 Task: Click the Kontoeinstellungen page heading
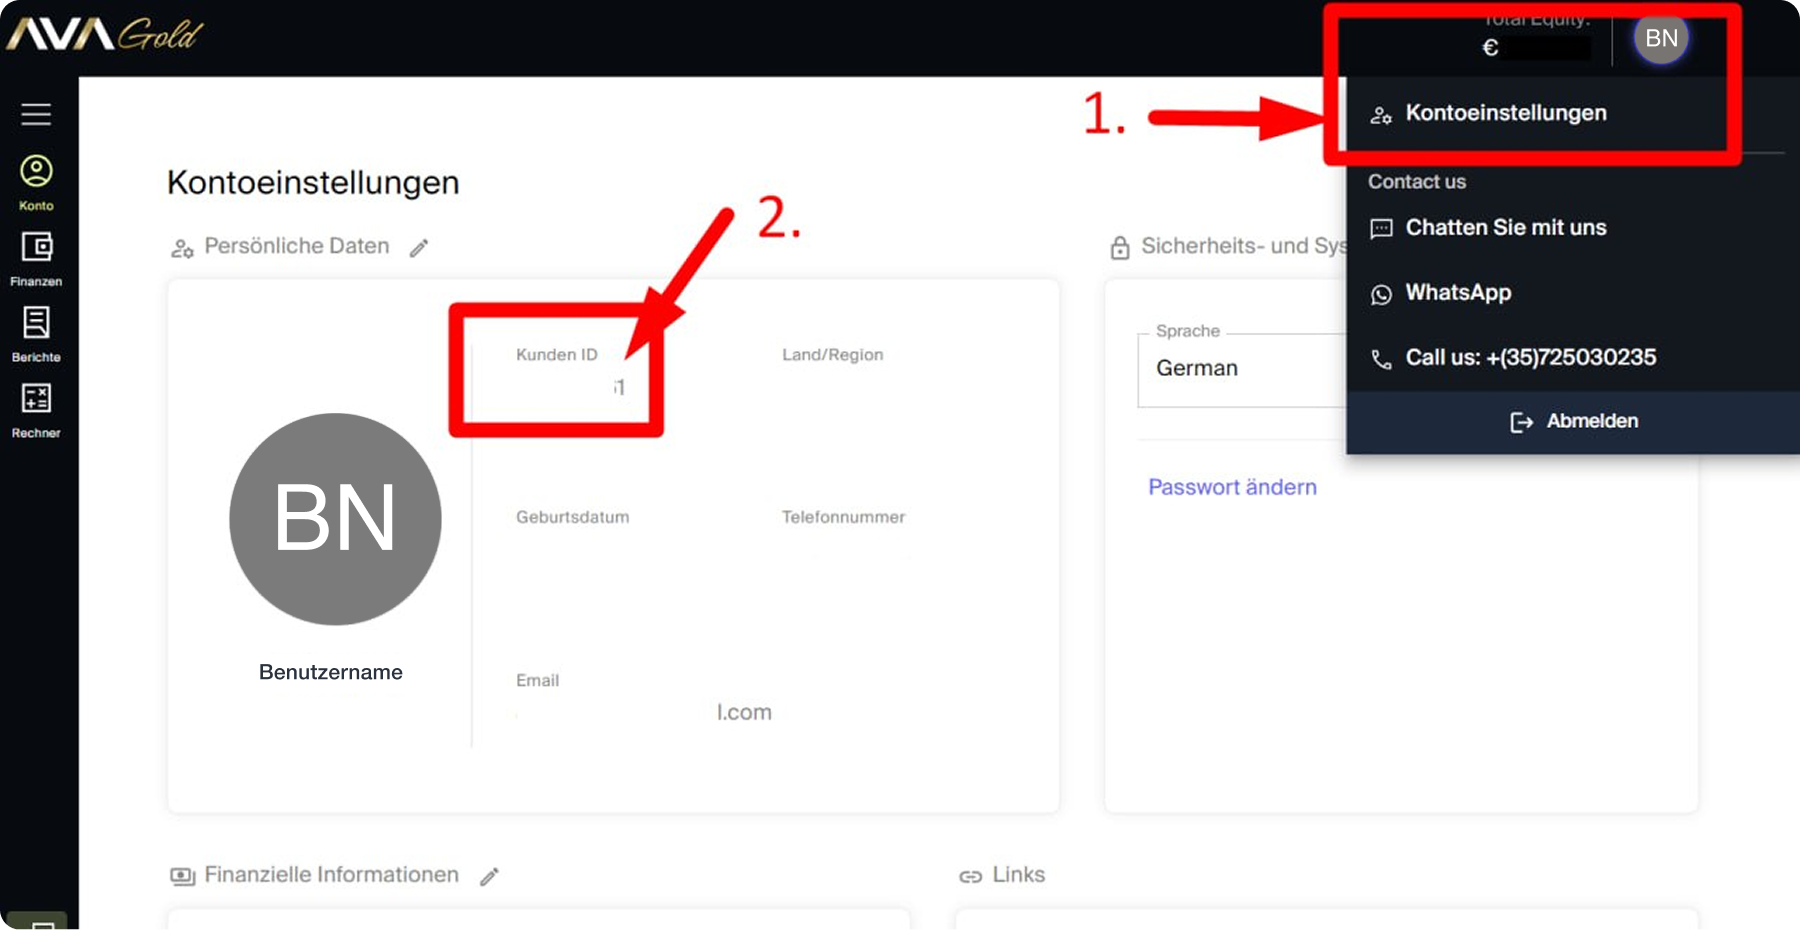coord(313,183)
